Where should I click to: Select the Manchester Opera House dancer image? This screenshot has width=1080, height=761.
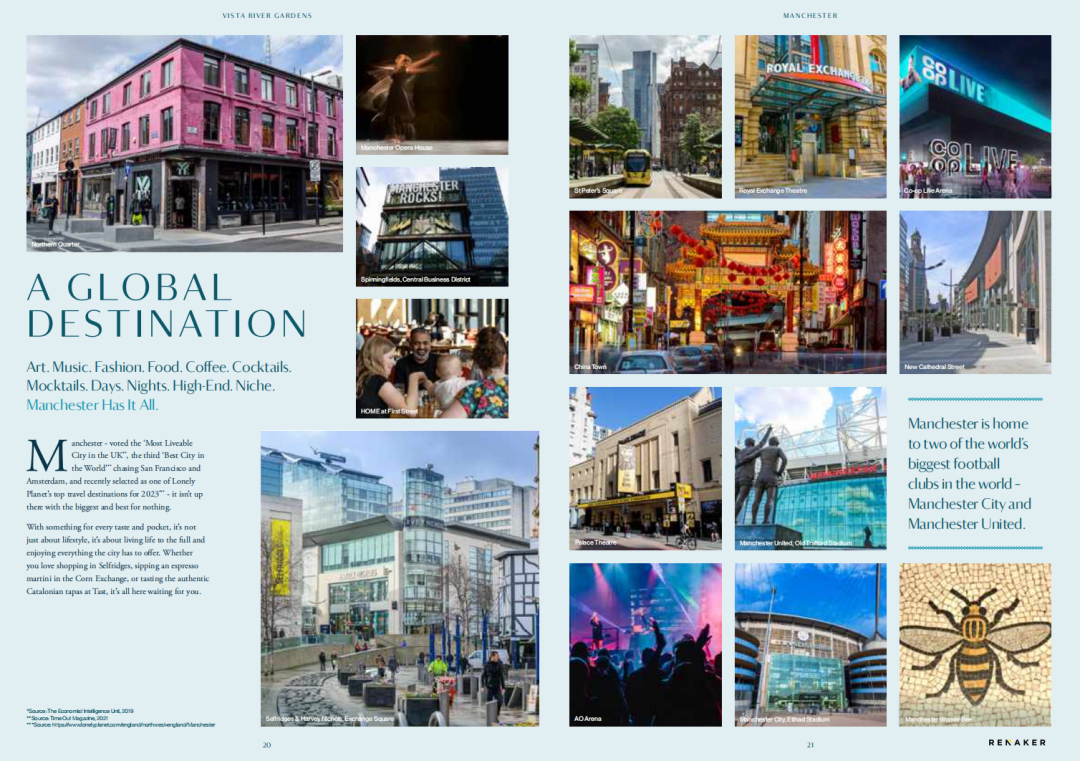click(432, 94)
